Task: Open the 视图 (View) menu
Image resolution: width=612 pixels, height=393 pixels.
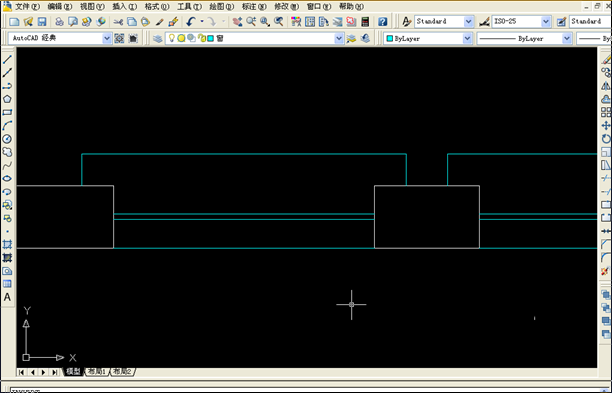Action: click(x=93, y=7)
